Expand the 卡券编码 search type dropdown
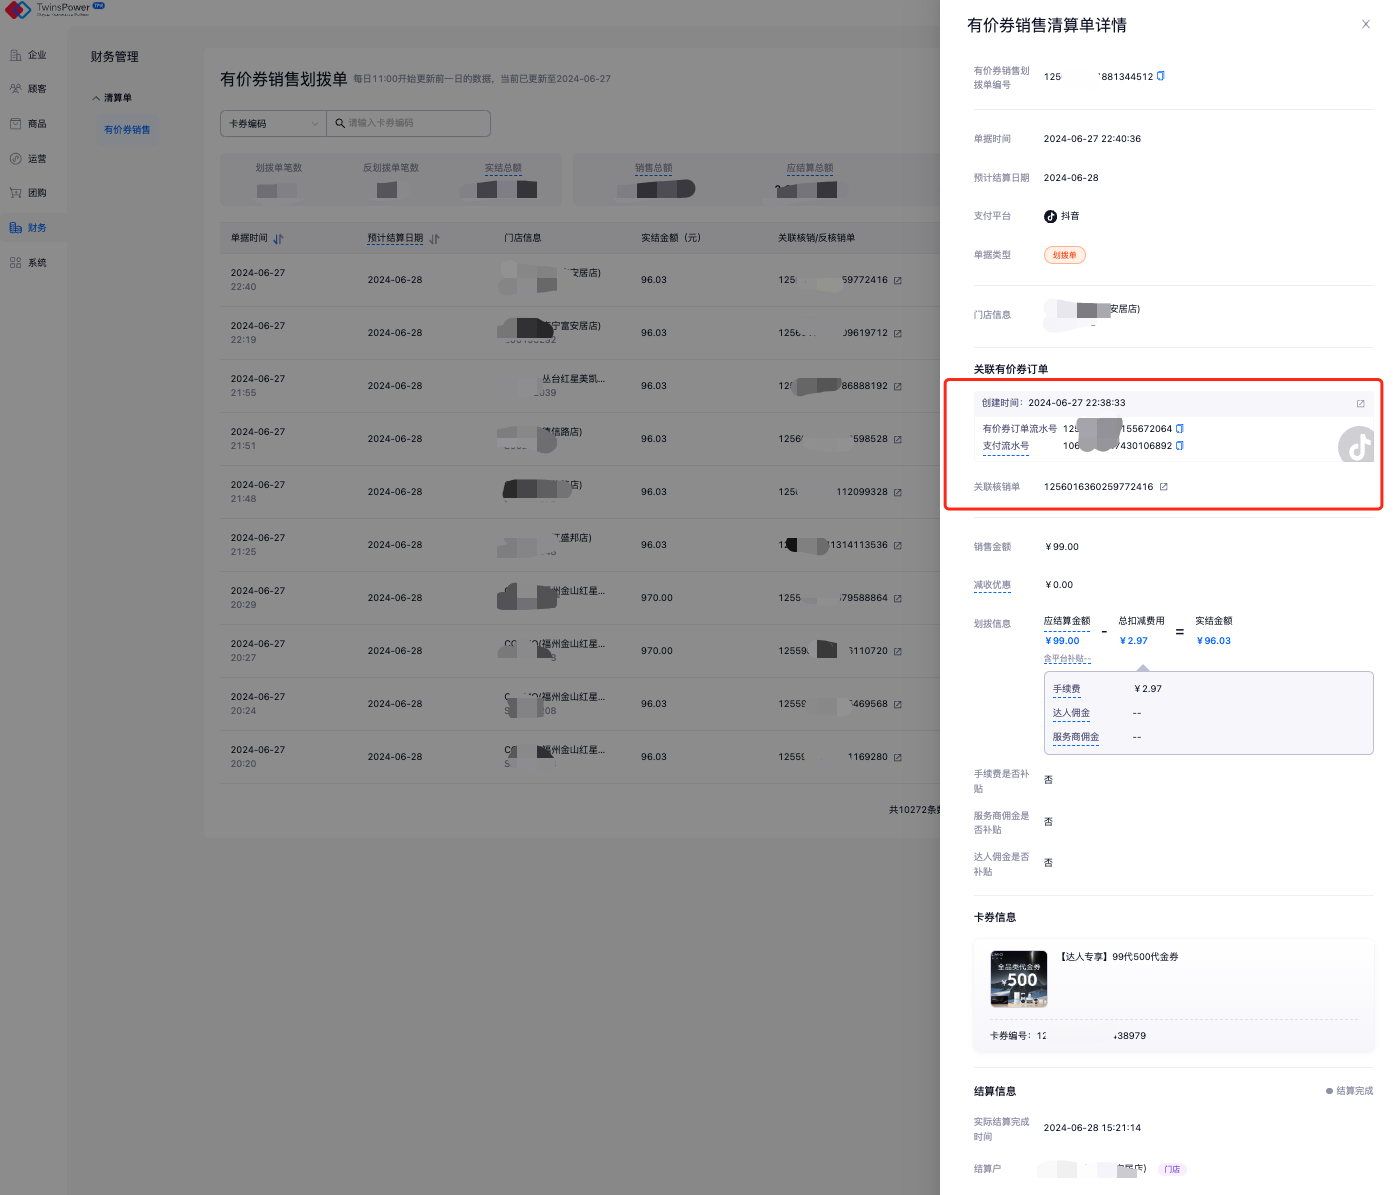 273,124
